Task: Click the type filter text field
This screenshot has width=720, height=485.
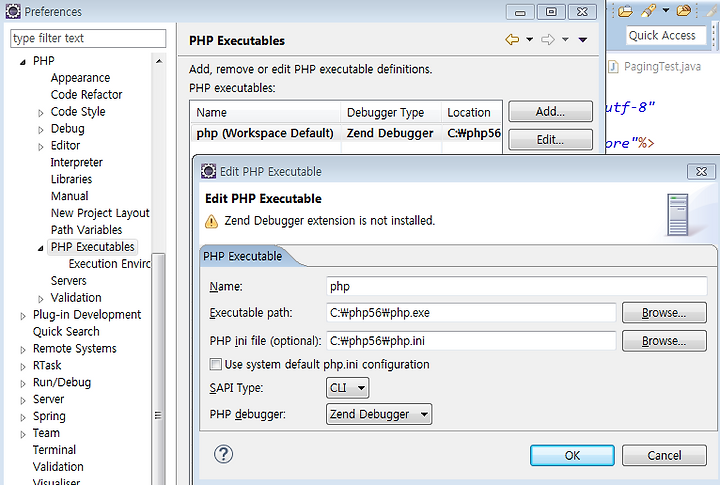Action: (x=88, y=38)
